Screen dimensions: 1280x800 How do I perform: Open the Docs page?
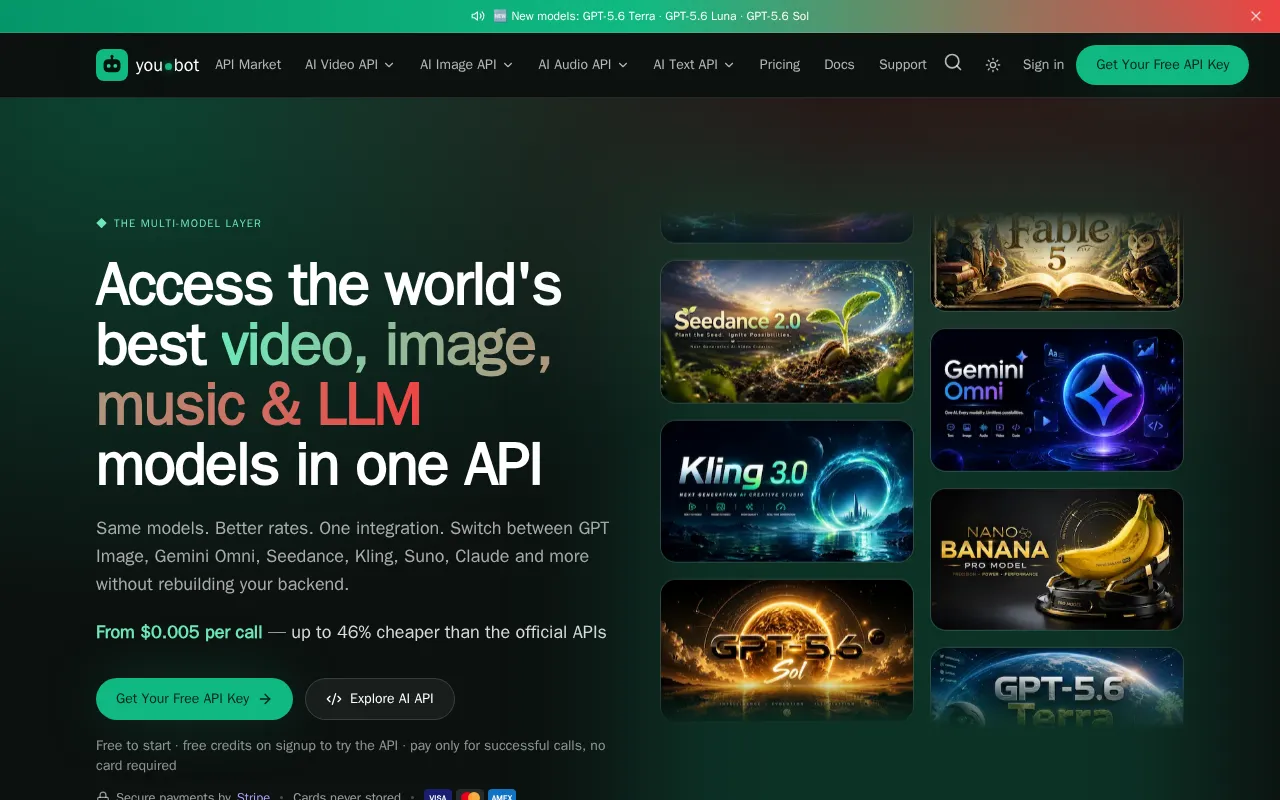tap(839, 65)
